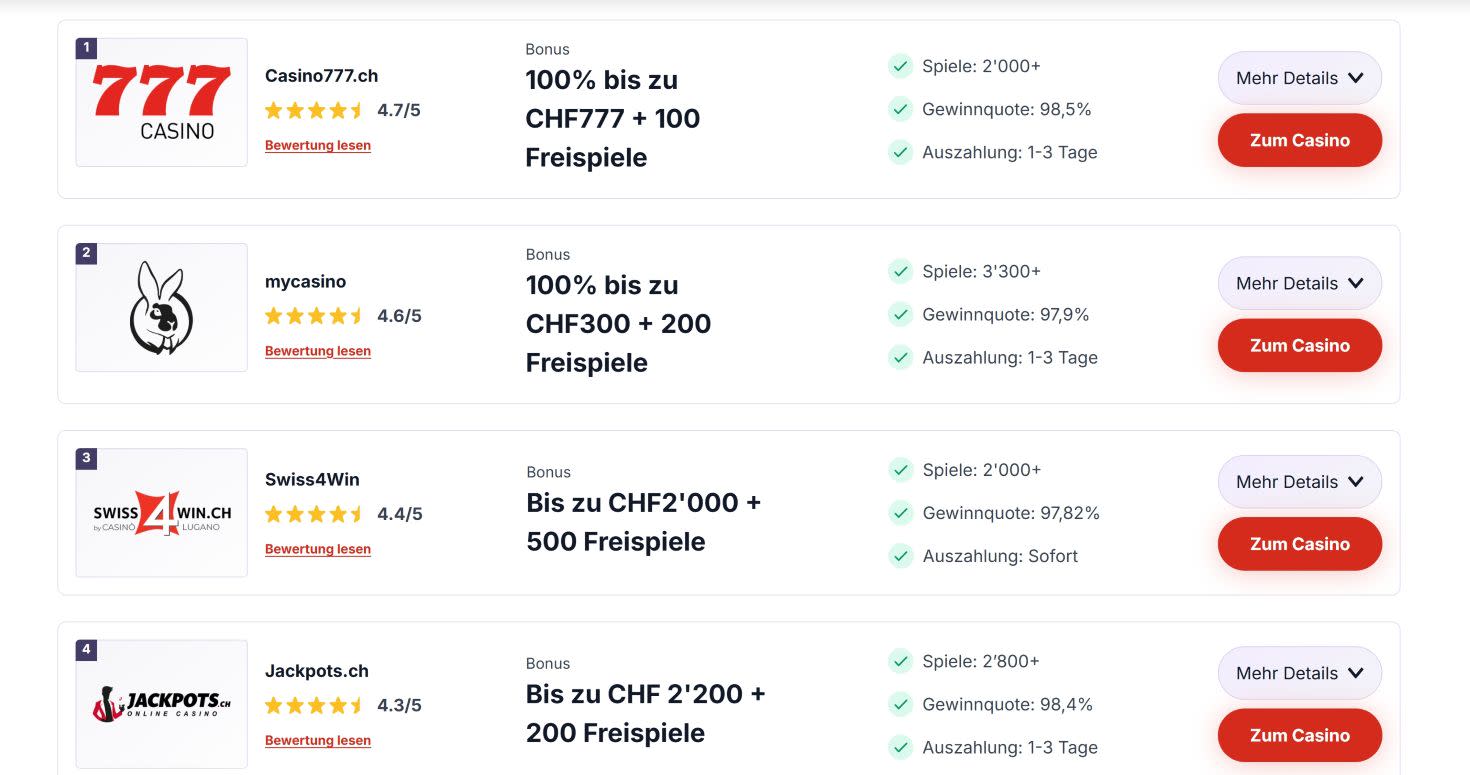Click the Jackpots.ch logo

(x=160, y=703)
